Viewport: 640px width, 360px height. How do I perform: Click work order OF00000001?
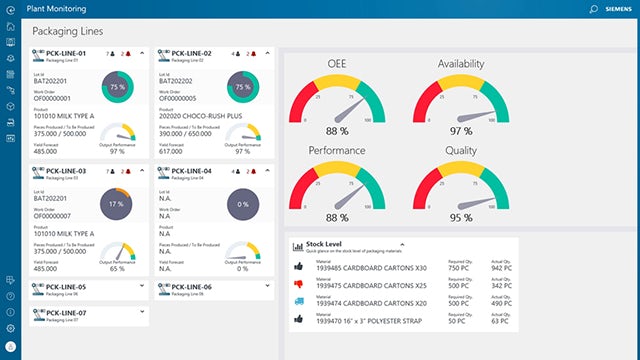point(52,98)
